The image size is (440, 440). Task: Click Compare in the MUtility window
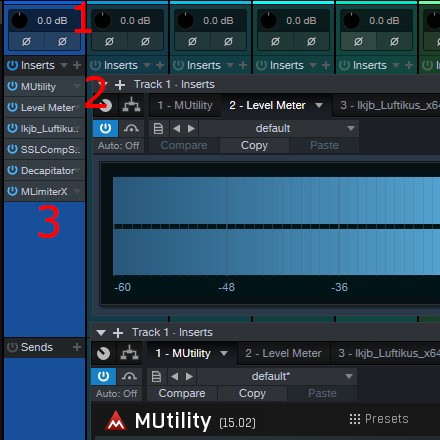(x=182, y=393)
